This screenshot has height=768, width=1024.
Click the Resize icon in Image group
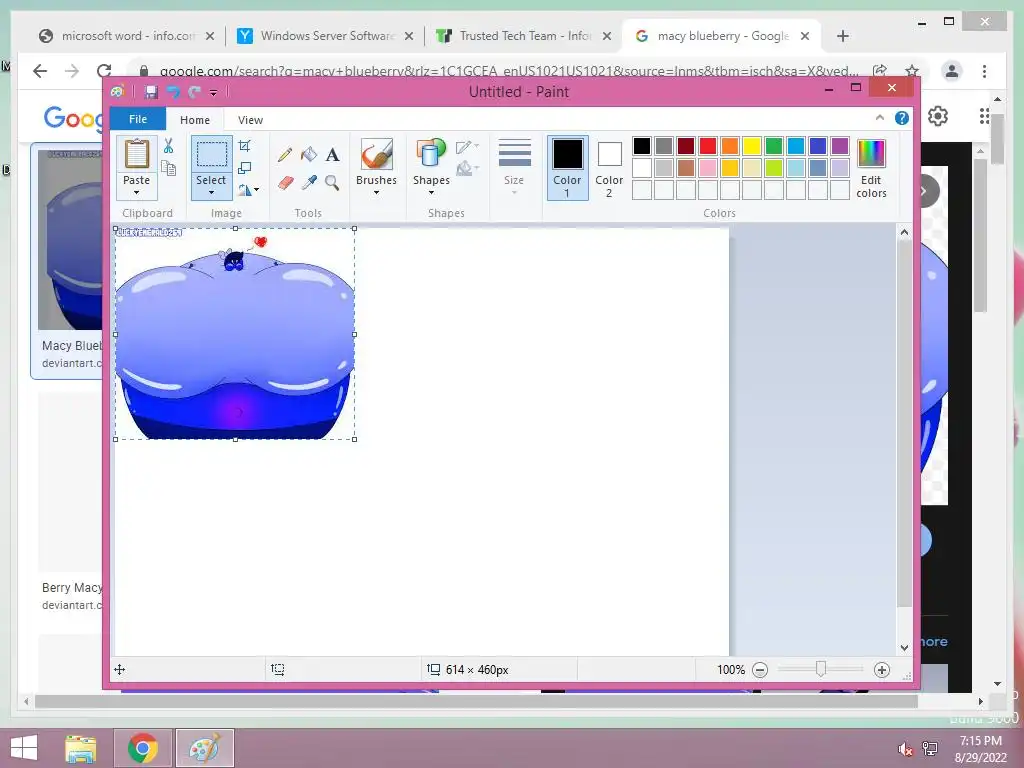click(x=245, y=168)
